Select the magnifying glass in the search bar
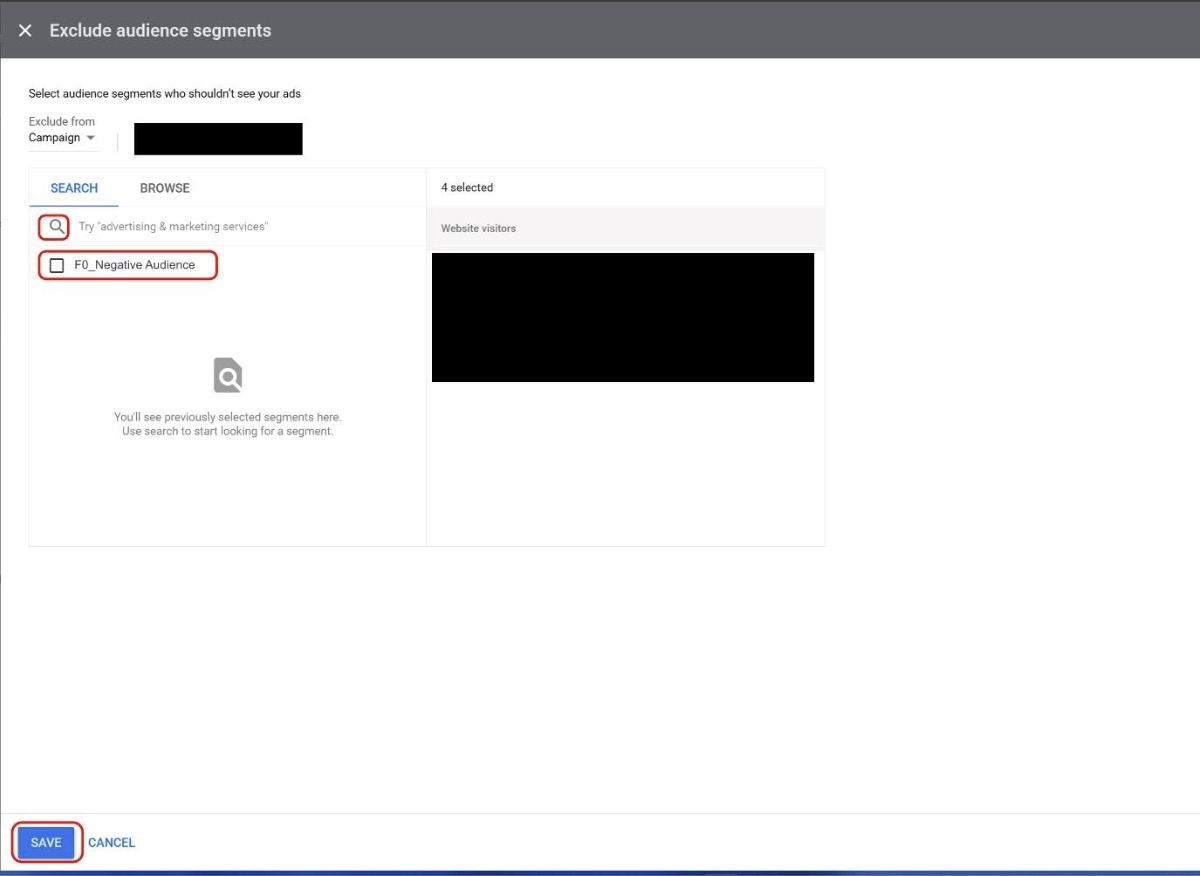 [x=55, y=227]
